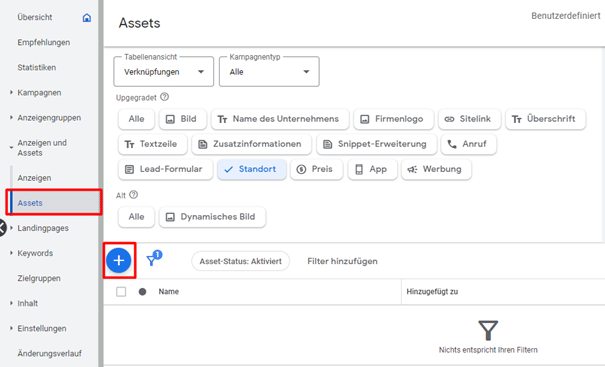Open the filter funnel icon with badge

154,258
